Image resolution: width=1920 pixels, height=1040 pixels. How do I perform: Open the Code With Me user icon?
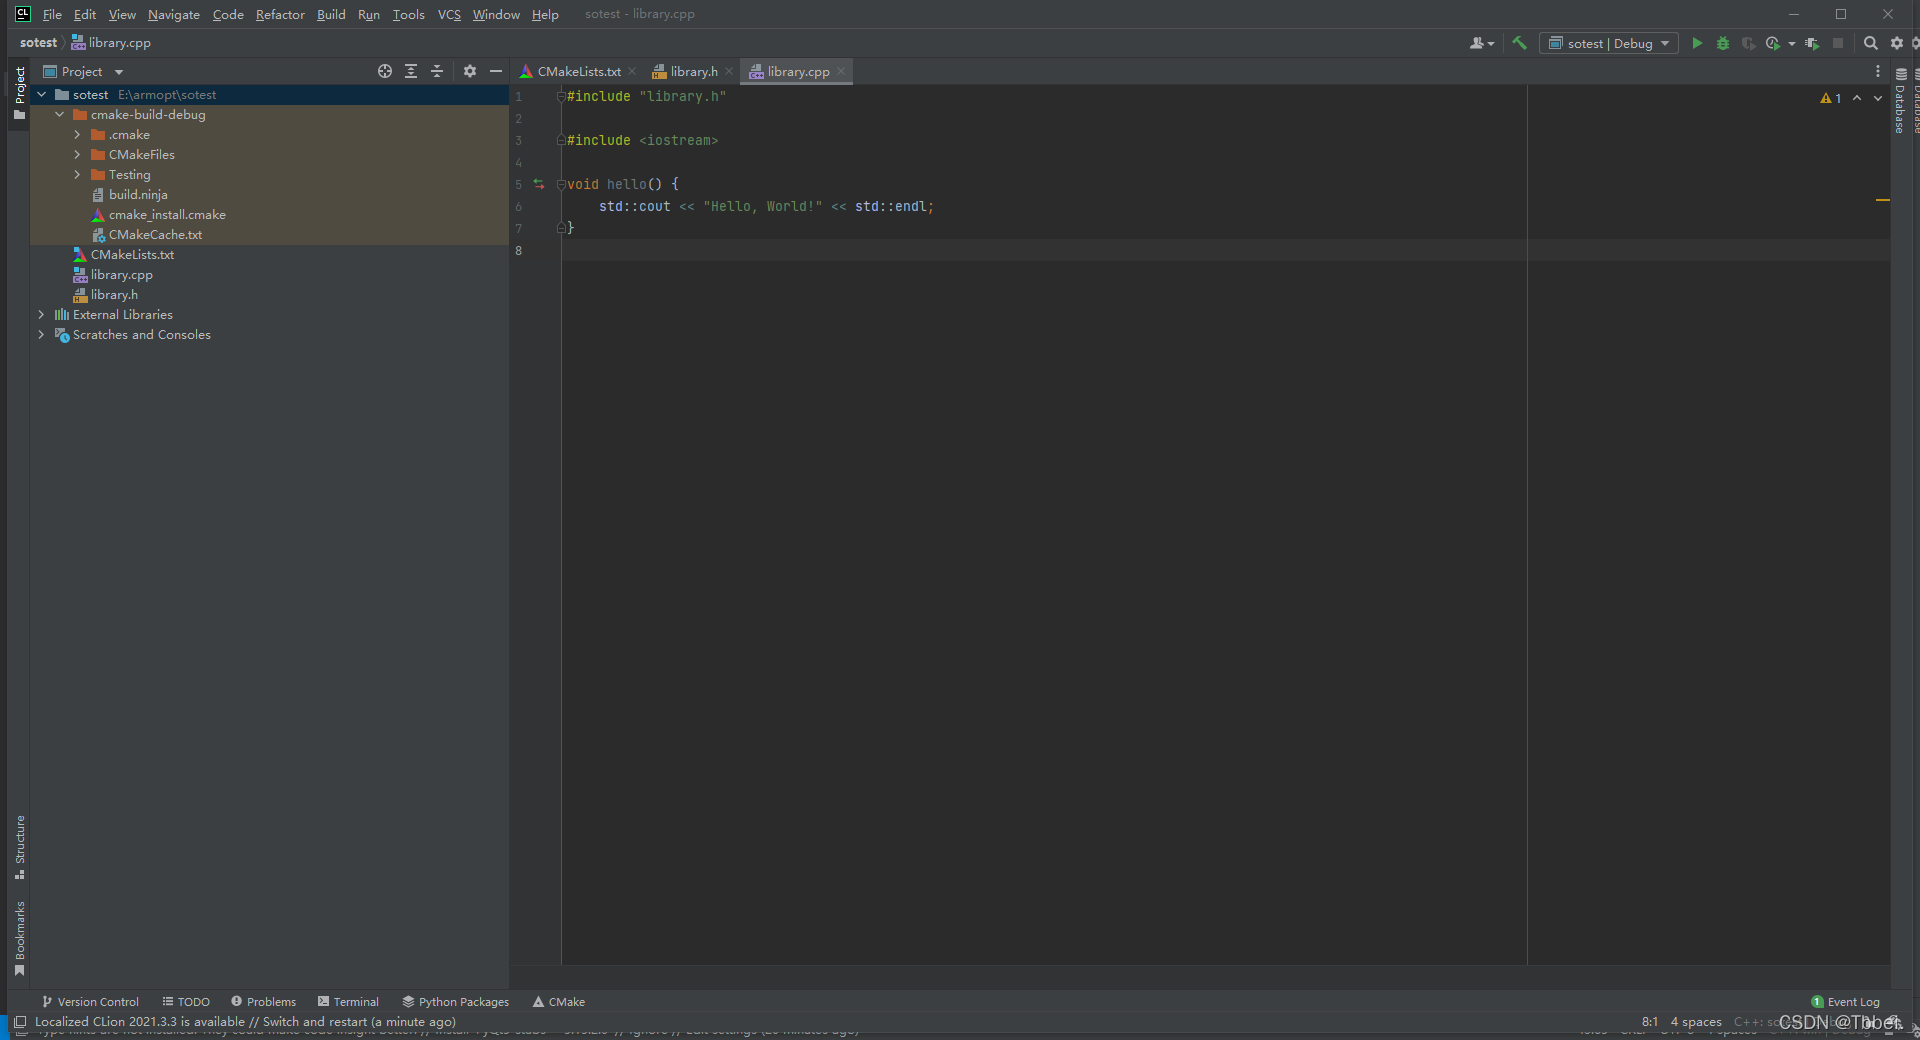[x=1481, y=43]
